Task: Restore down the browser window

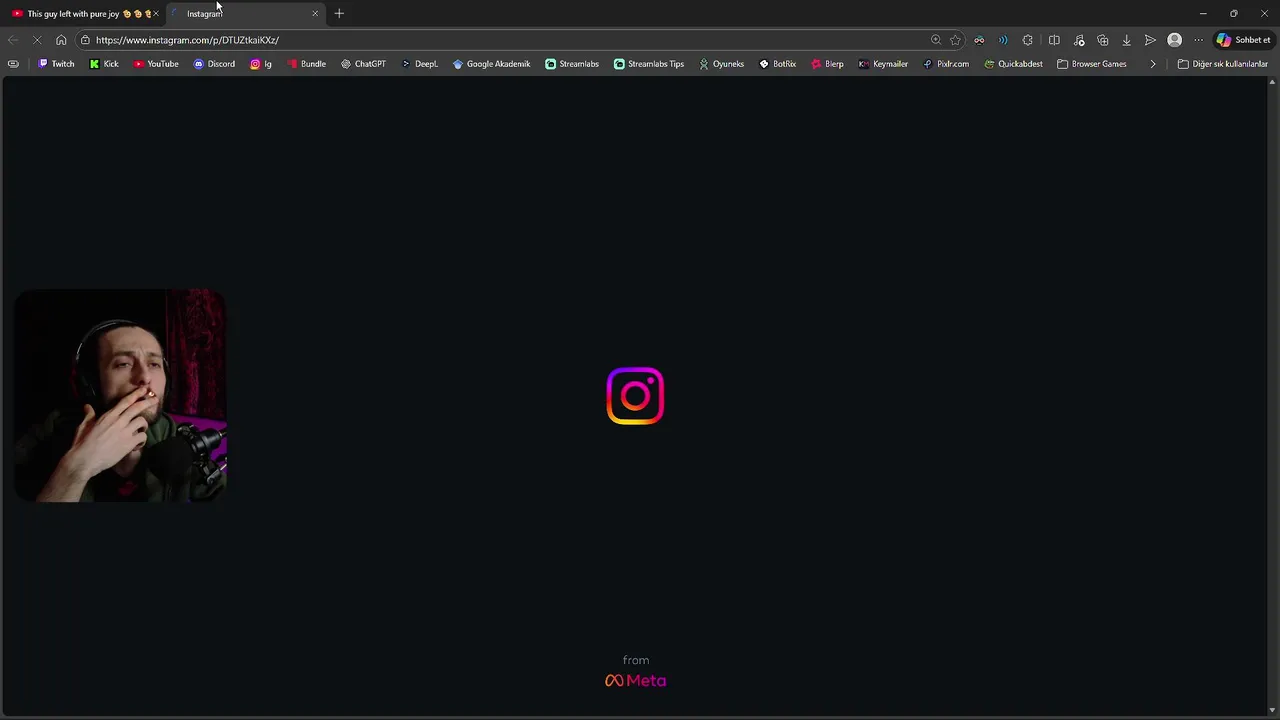Action: (x=1234, y=14)
